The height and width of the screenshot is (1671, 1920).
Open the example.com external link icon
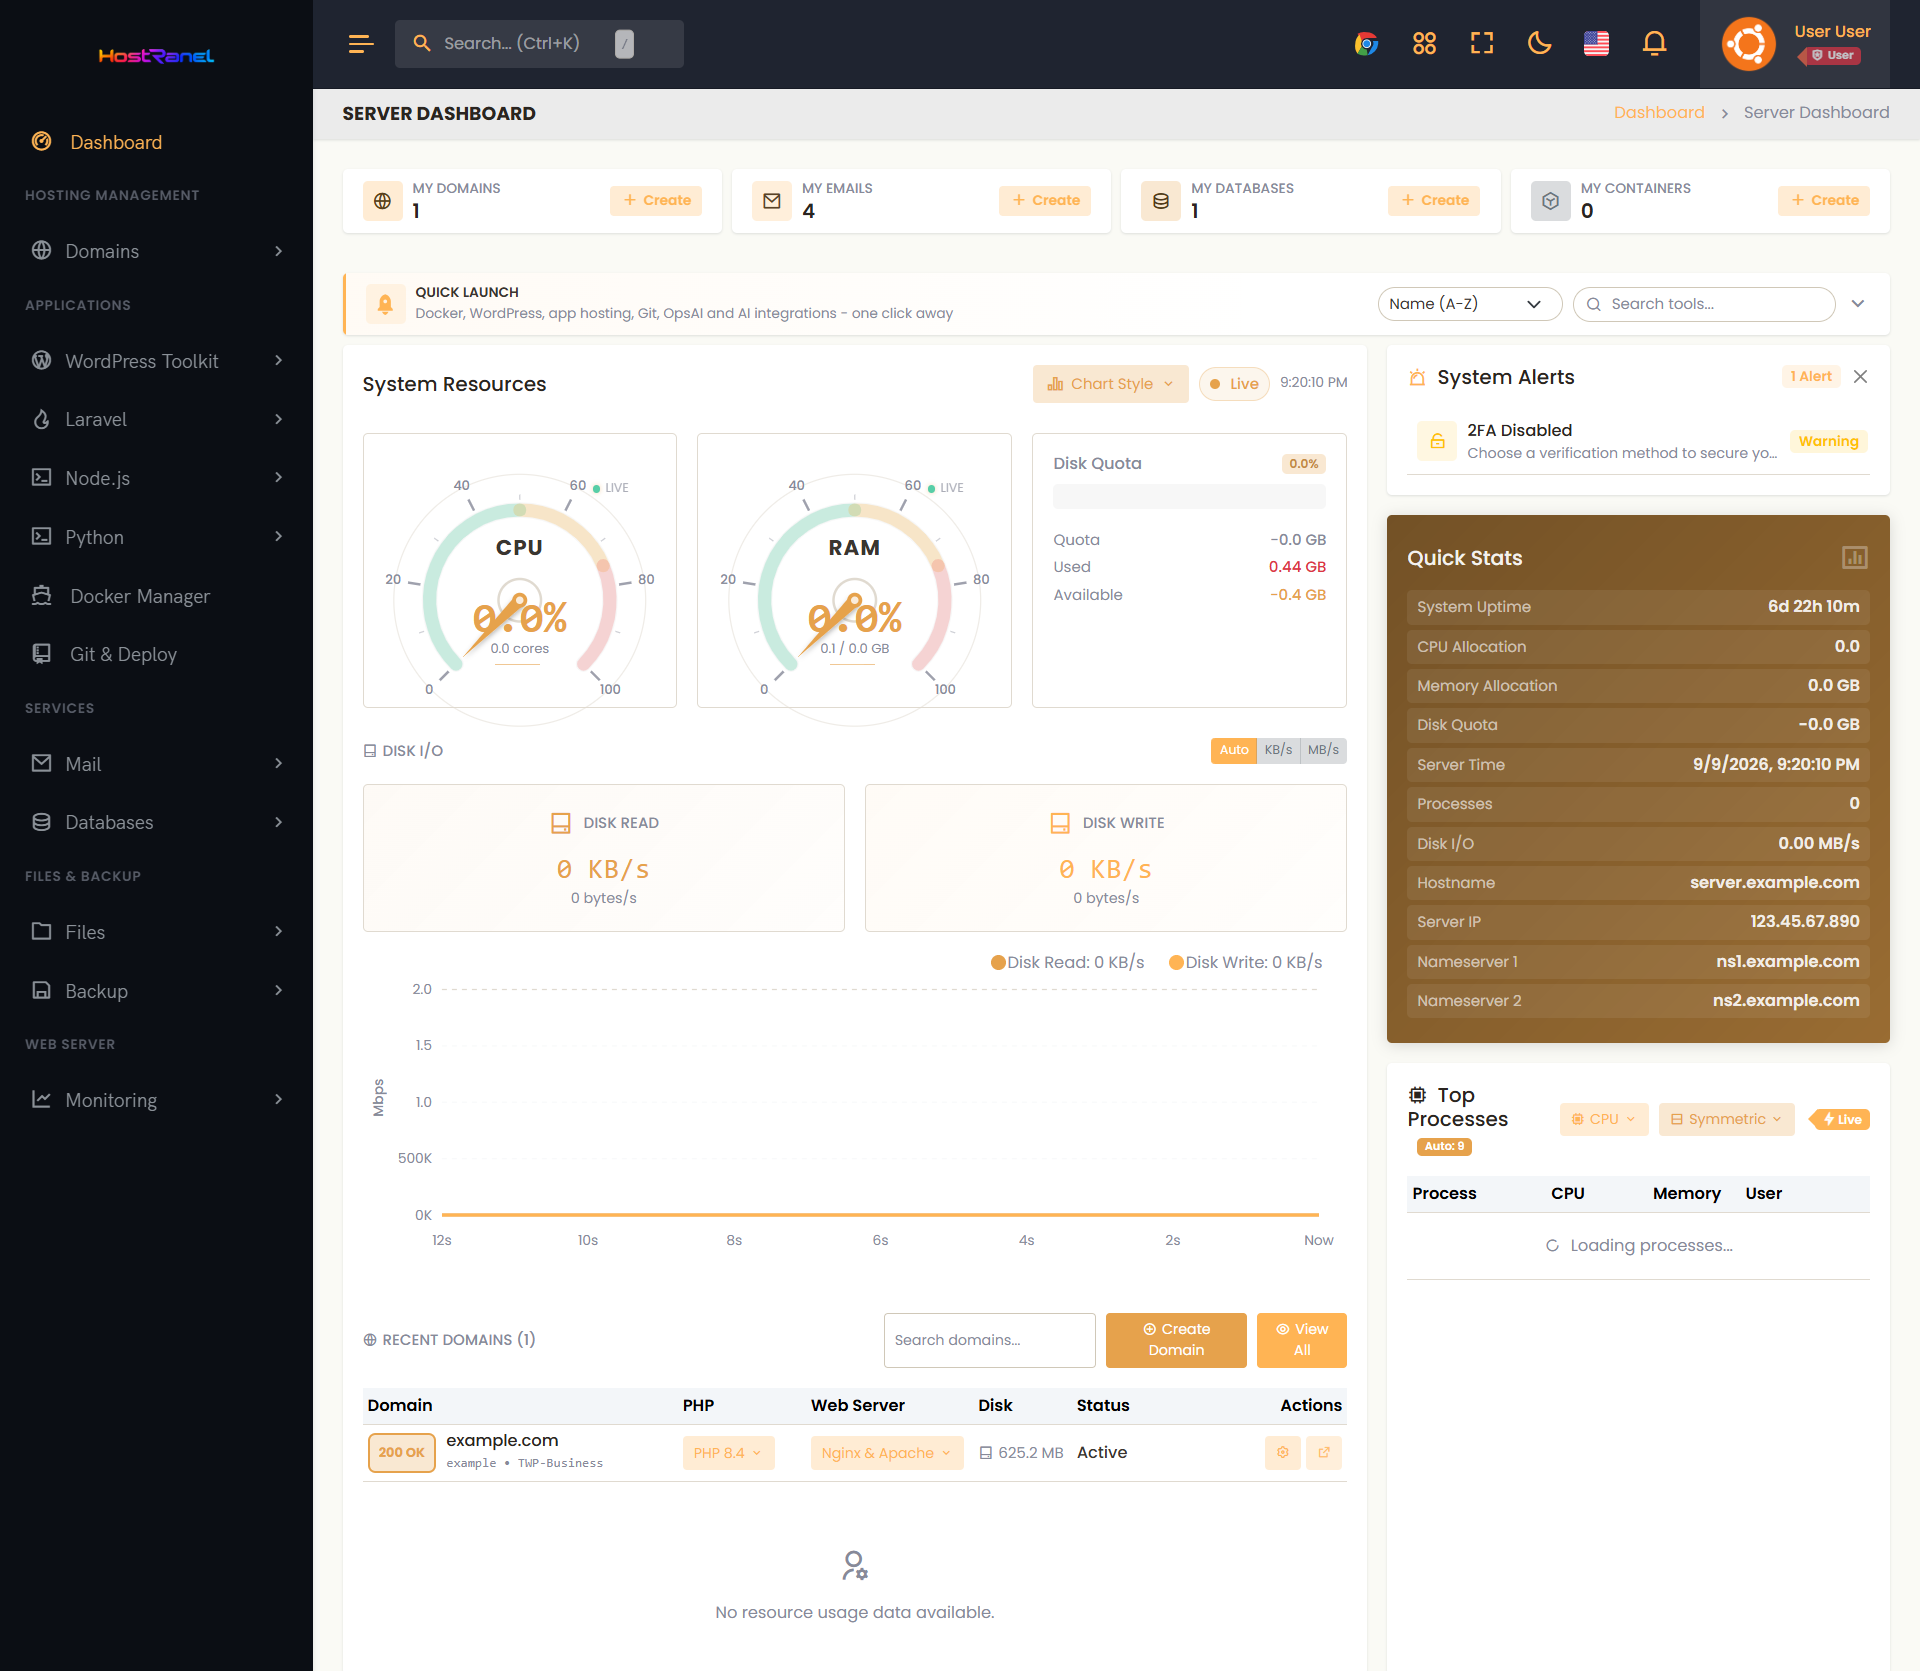(x=1324, y=1453)
